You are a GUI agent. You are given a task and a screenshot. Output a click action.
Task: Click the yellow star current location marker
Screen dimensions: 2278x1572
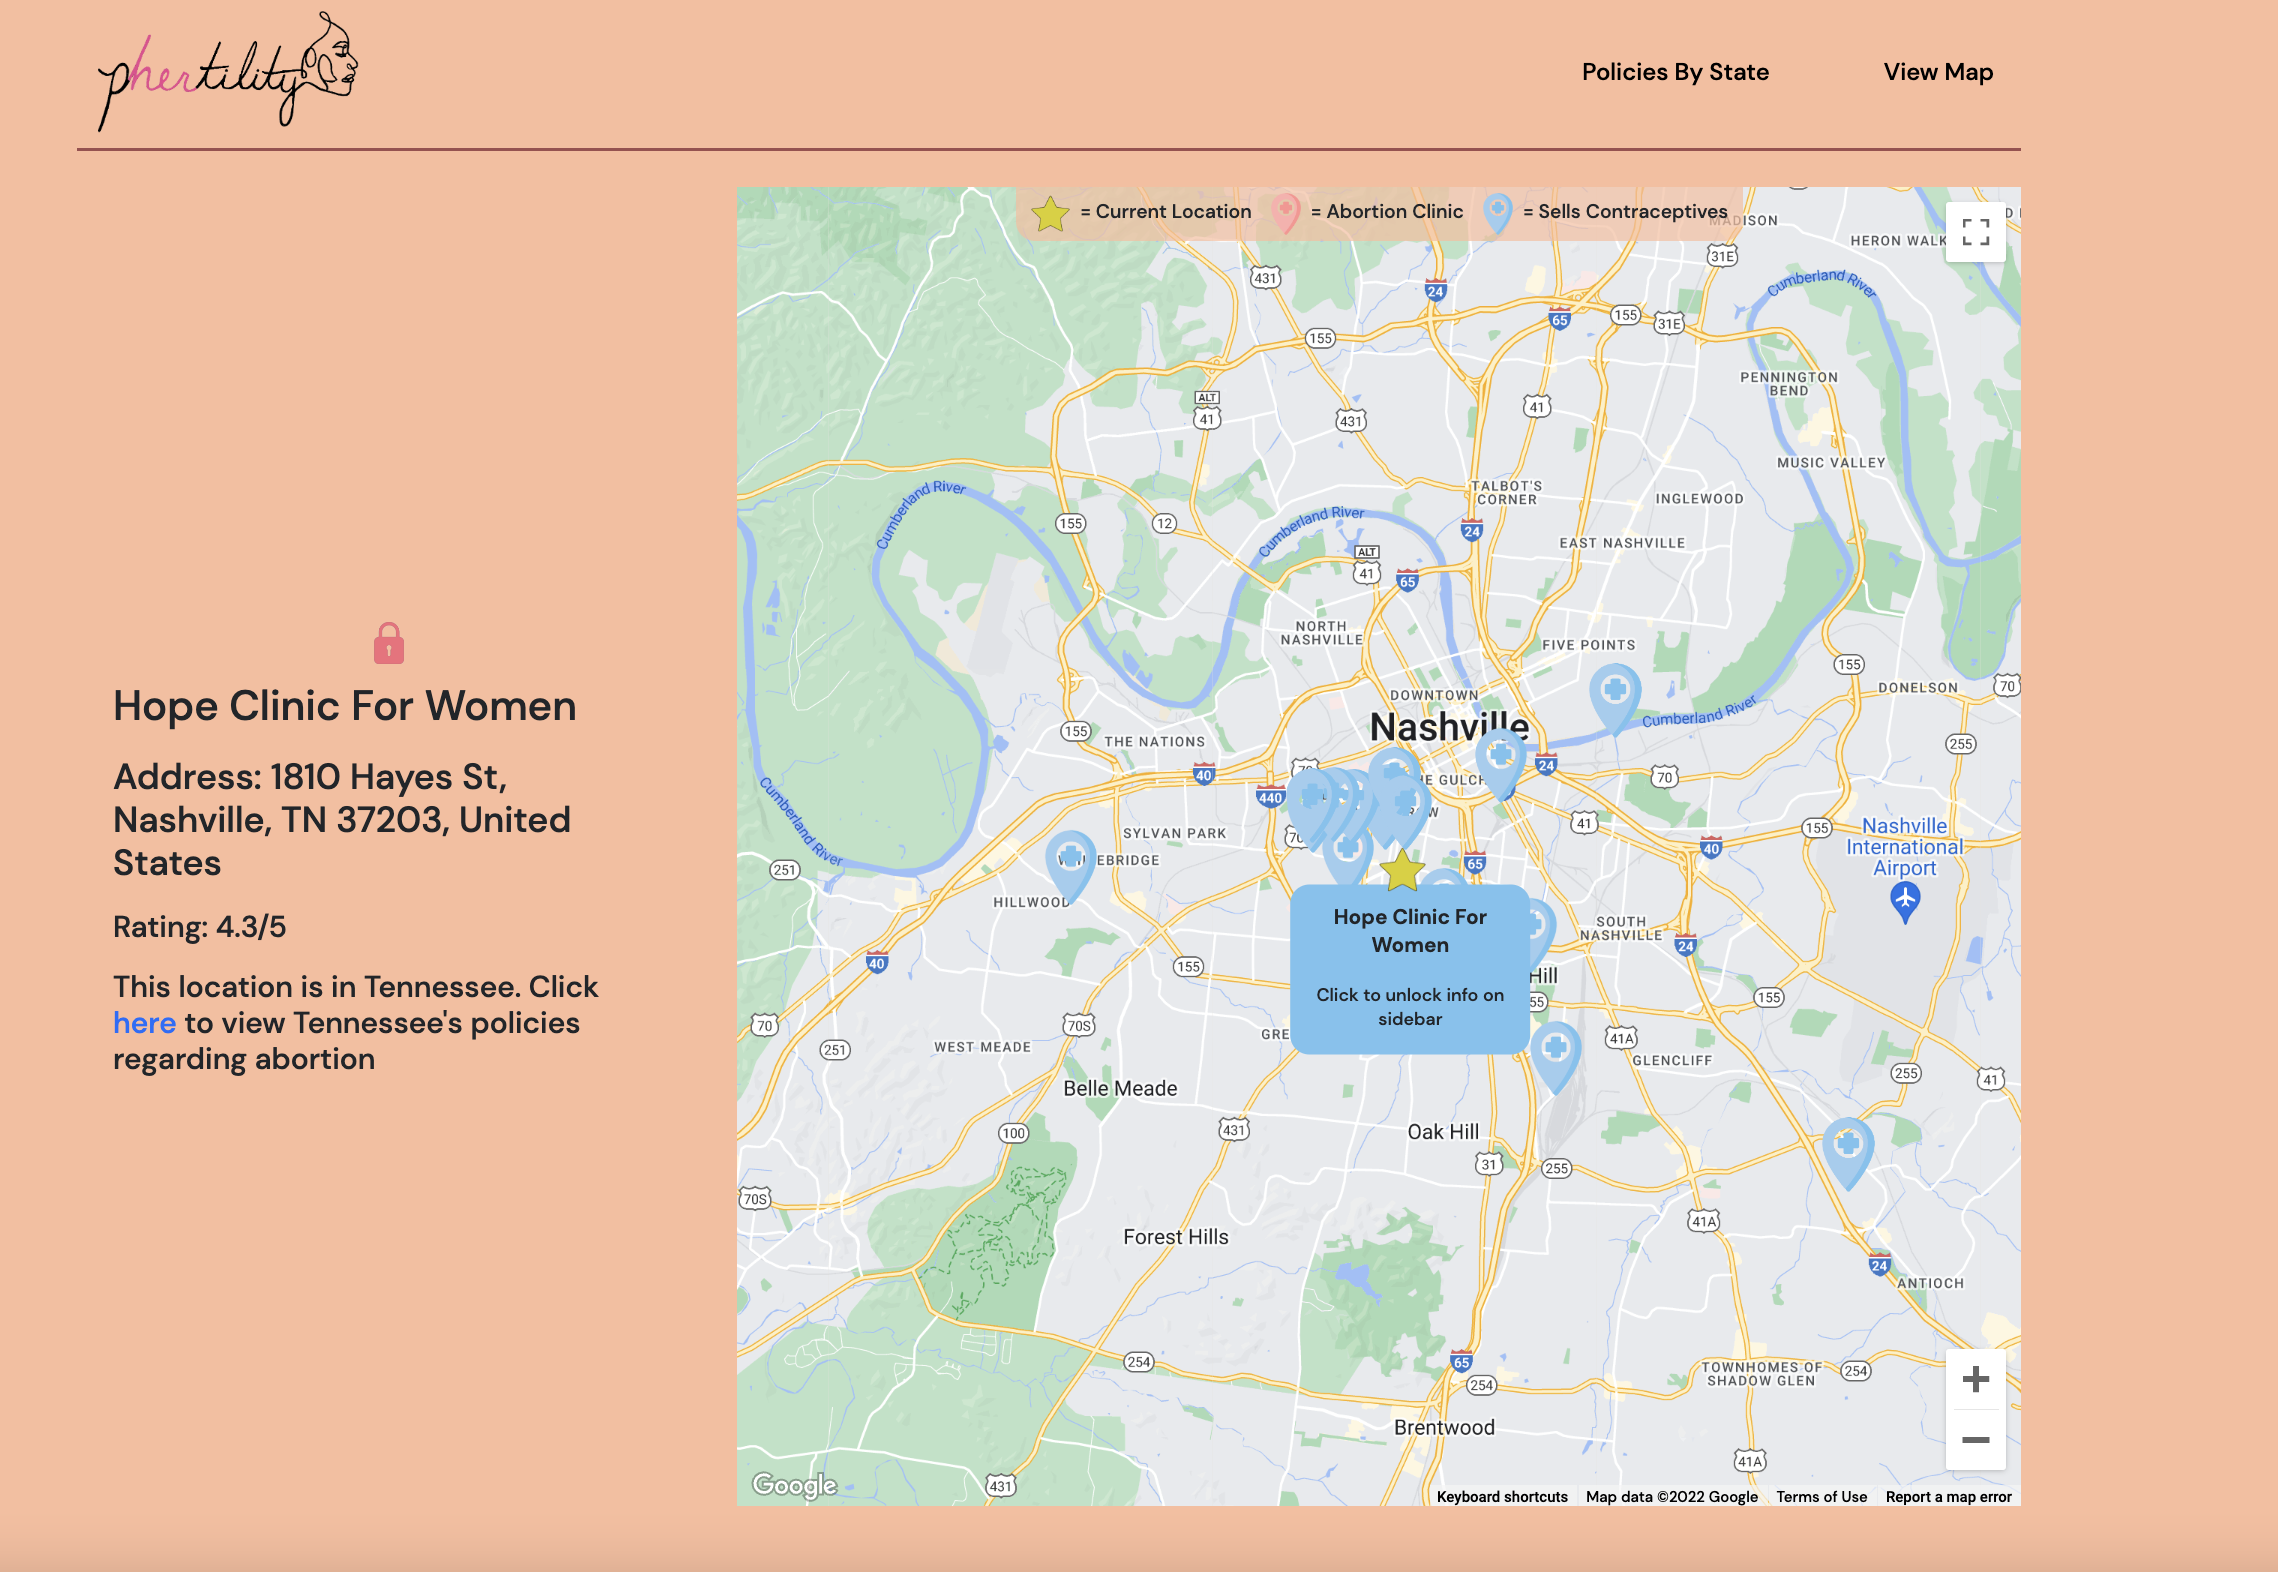(1402, 870)
